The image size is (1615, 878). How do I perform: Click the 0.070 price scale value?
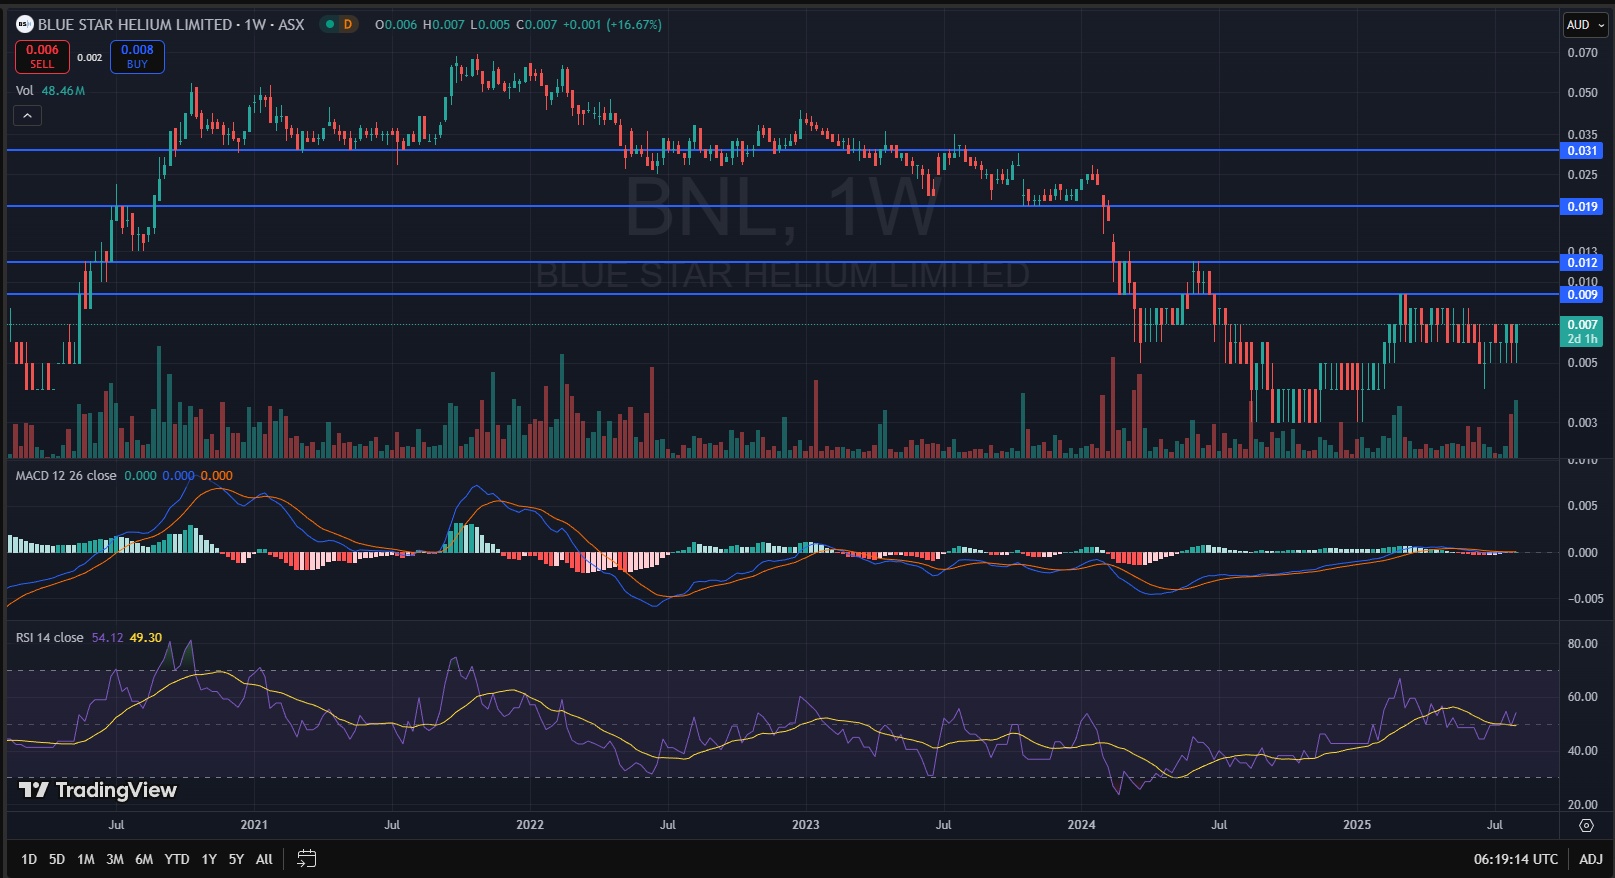coord(1582,53)
